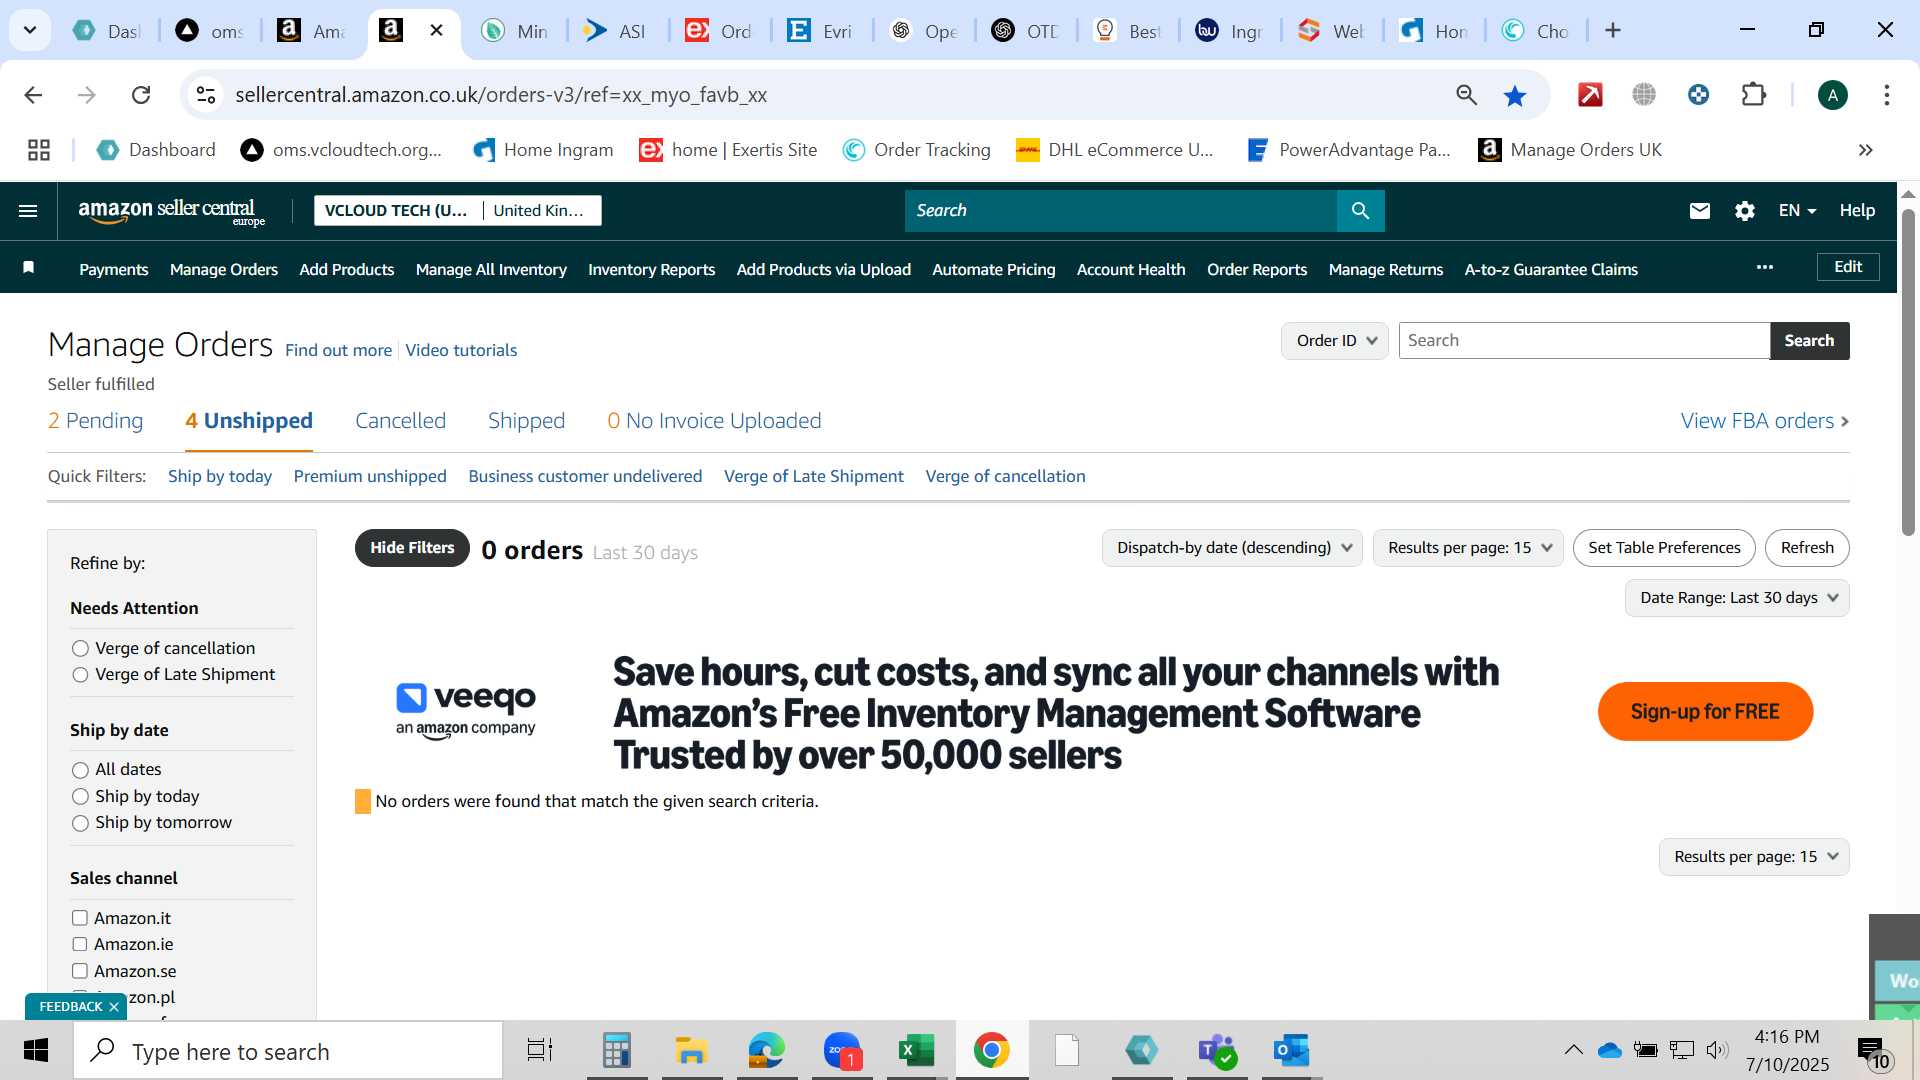Select Ship by today radio button

80,797
